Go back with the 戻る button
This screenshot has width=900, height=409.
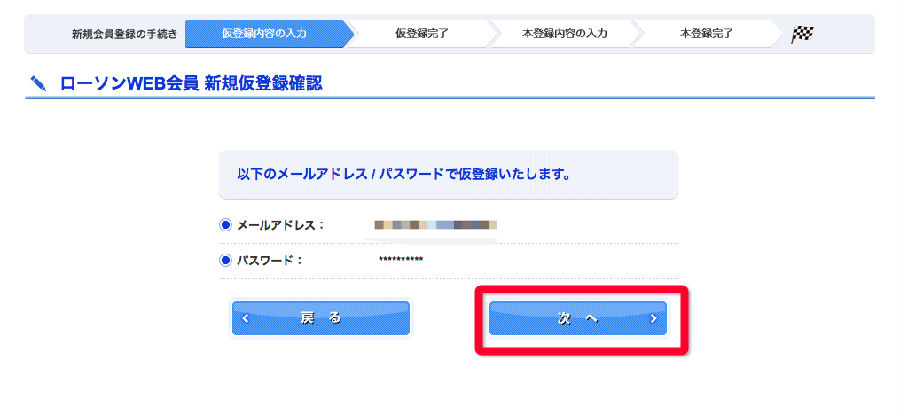(321, 318)
